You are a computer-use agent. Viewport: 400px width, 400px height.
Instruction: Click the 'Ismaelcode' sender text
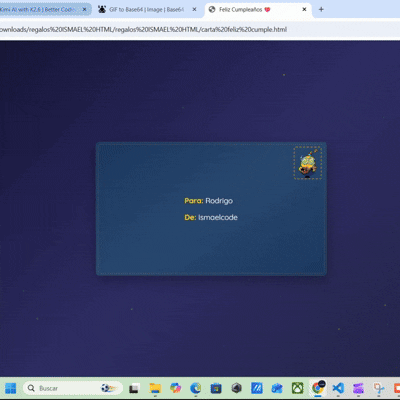point(218,217)
